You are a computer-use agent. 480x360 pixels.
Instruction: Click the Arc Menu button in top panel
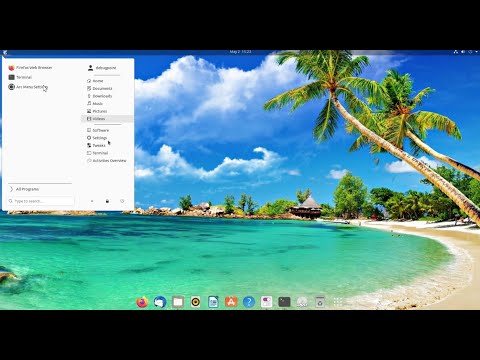[x=5, y=52]
